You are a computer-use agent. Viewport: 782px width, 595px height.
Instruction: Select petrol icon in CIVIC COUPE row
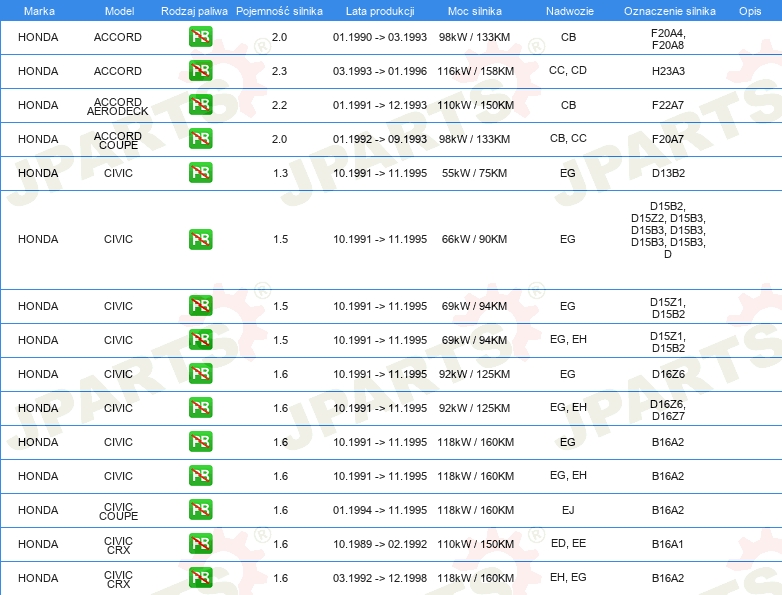[x=200, y=510]
